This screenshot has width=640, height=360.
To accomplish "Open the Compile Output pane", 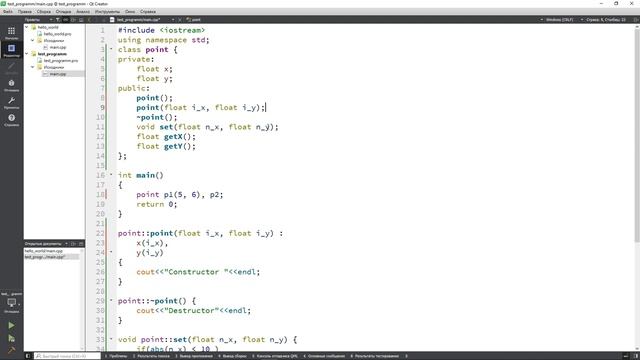I will click(232, 356).
